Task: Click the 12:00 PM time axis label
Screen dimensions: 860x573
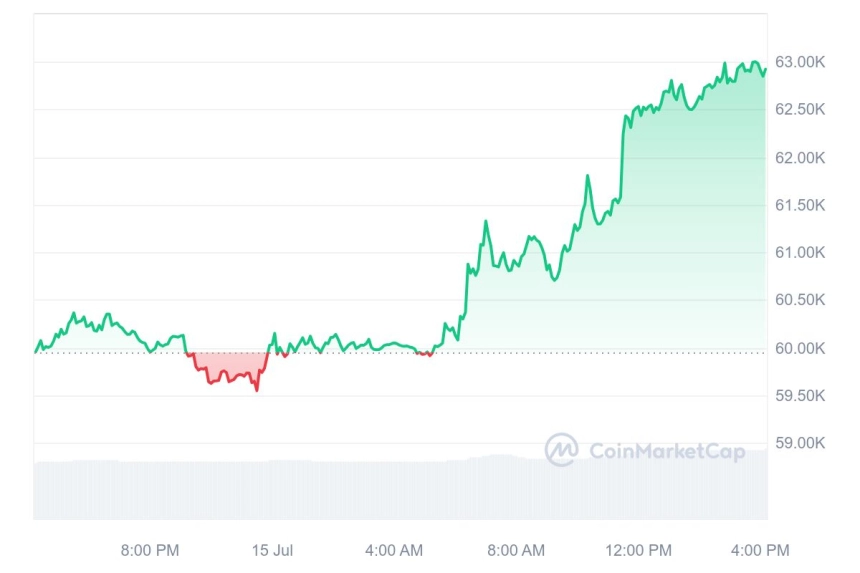Action: click(x=638, y=550)
